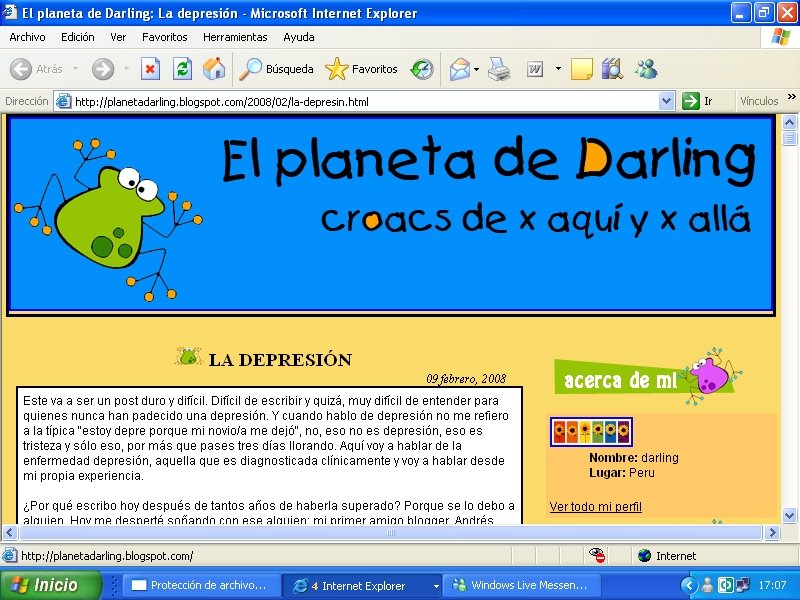800x600 pixels.
Task: Click the vertical scrollbar thumb
Action: click(x=789, y=138)
